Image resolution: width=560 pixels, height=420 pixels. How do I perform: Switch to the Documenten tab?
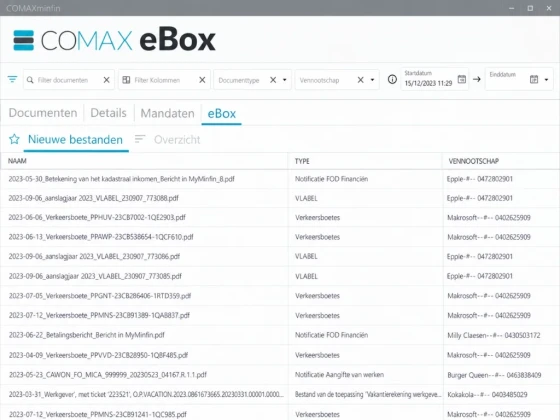[x=43, y=113]
